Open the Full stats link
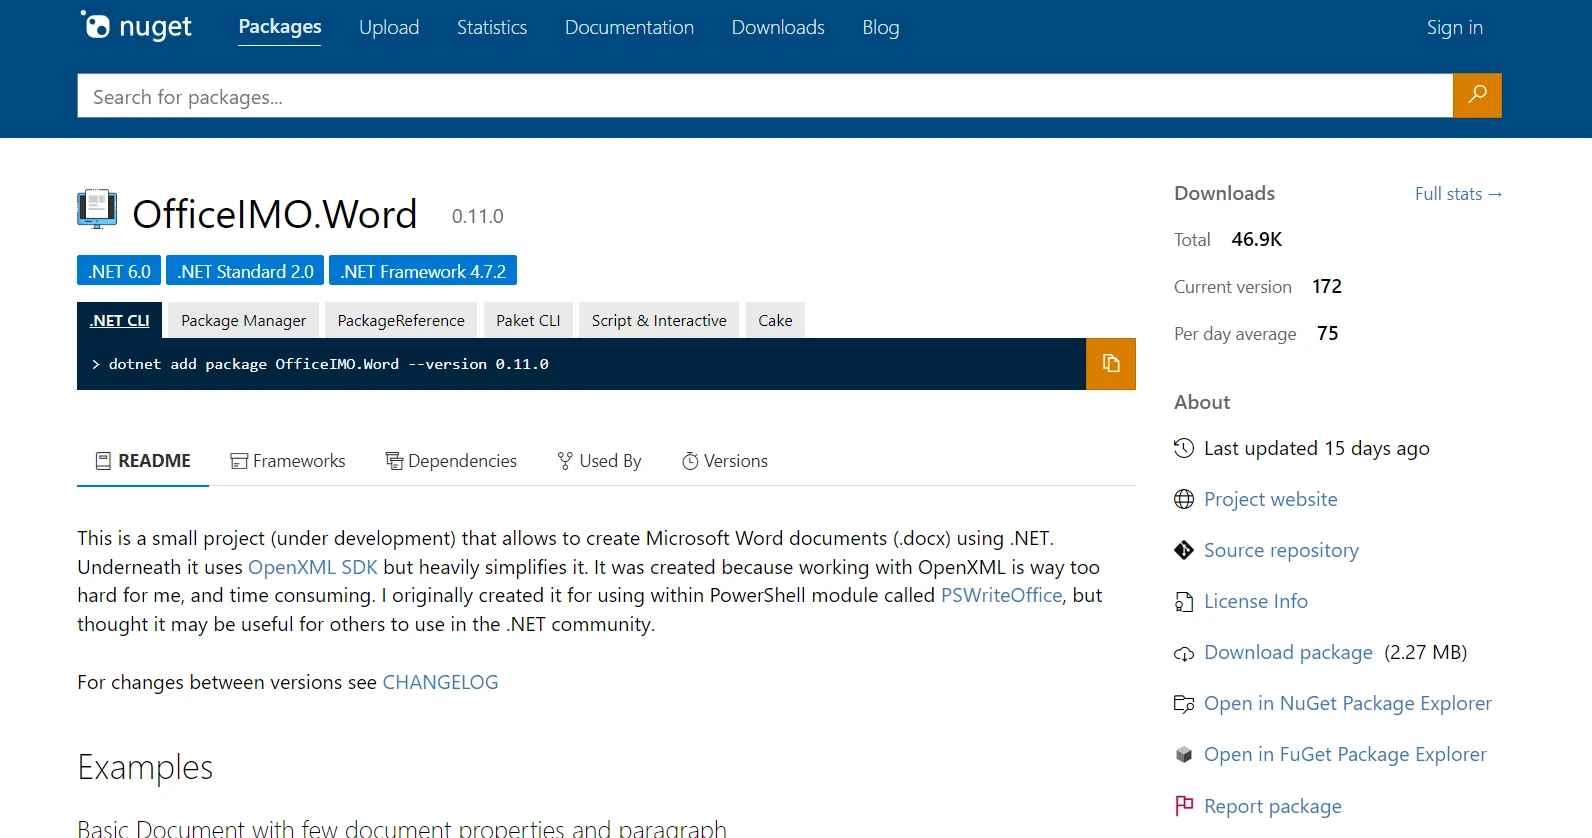This screenshot has width=1592, height=838. point(1457,194)
